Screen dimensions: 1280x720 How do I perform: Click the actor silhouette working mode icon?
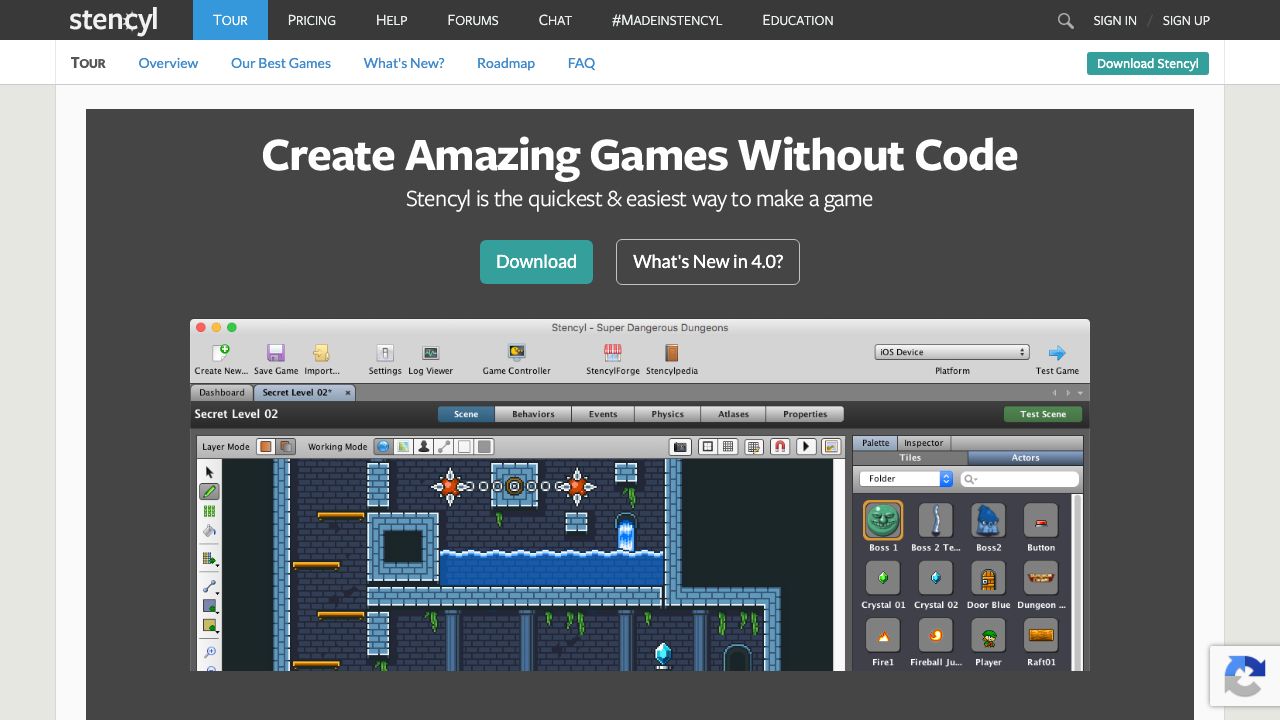coord(423,446)
